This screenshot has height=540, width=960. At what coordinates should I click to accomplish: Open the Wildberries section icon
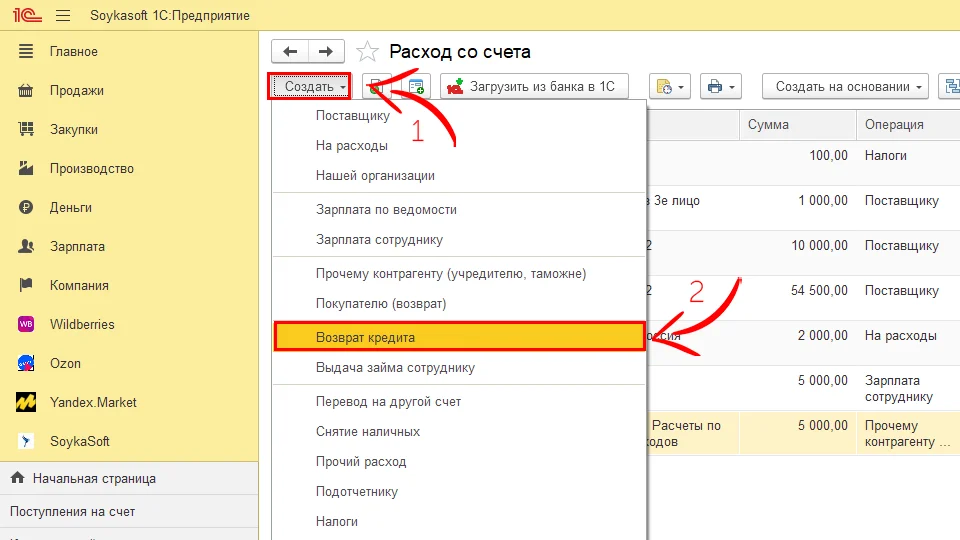pyautogui.click(x=28, y=324)
